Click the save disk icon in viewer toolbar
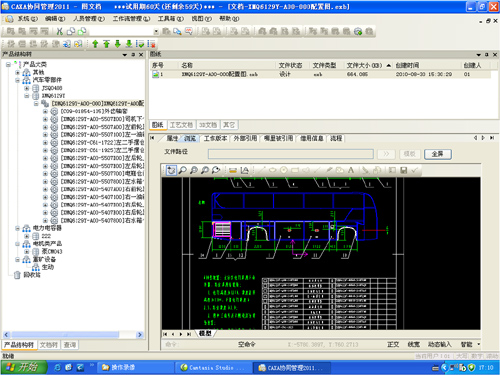The image size is (500, 375). coord(404,170)
